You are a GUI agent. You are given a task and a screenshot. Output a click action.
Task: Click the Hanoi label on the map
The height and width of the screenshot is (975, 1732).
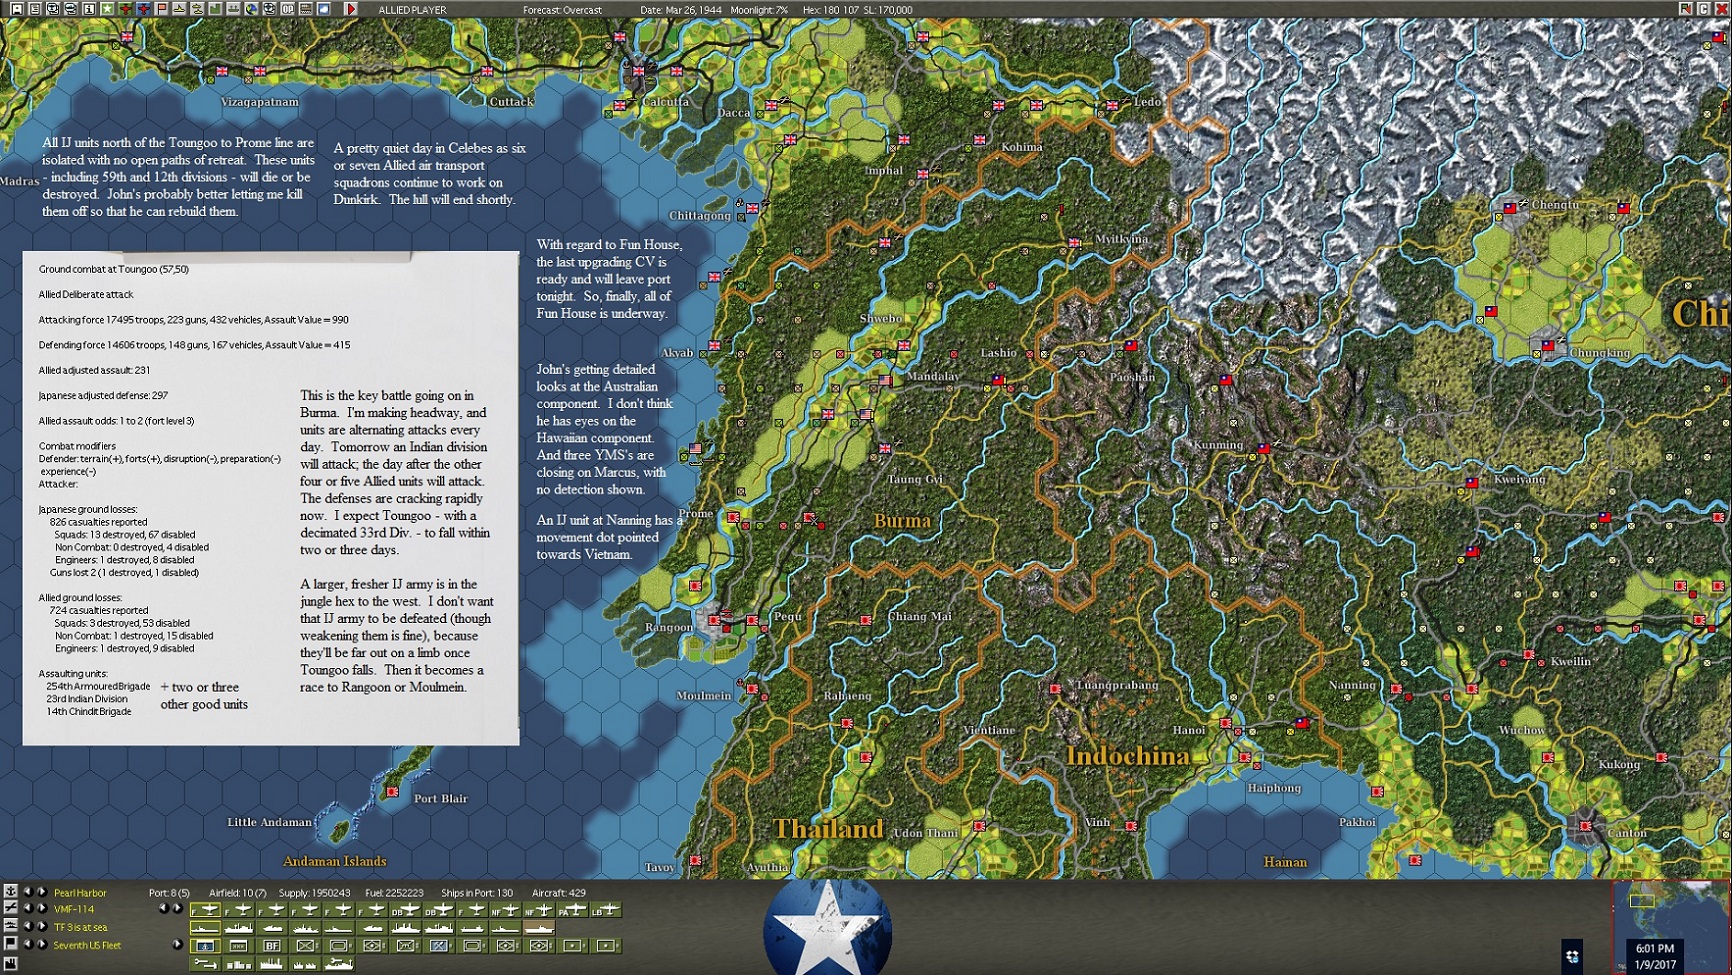pos(1189,730)
